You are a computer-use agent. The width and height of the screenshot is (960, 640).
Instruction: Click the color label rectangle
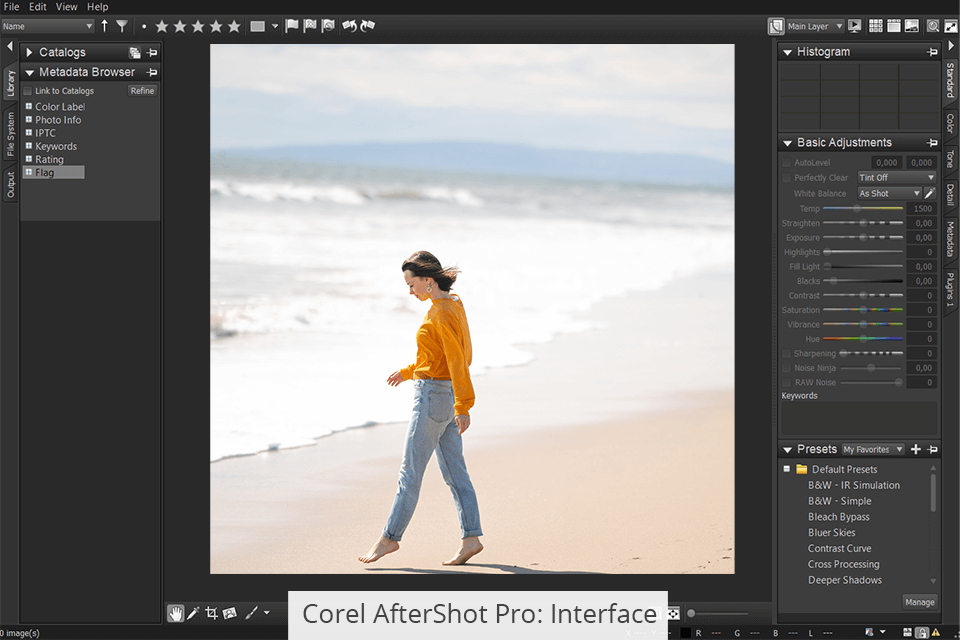pos(258,26)
